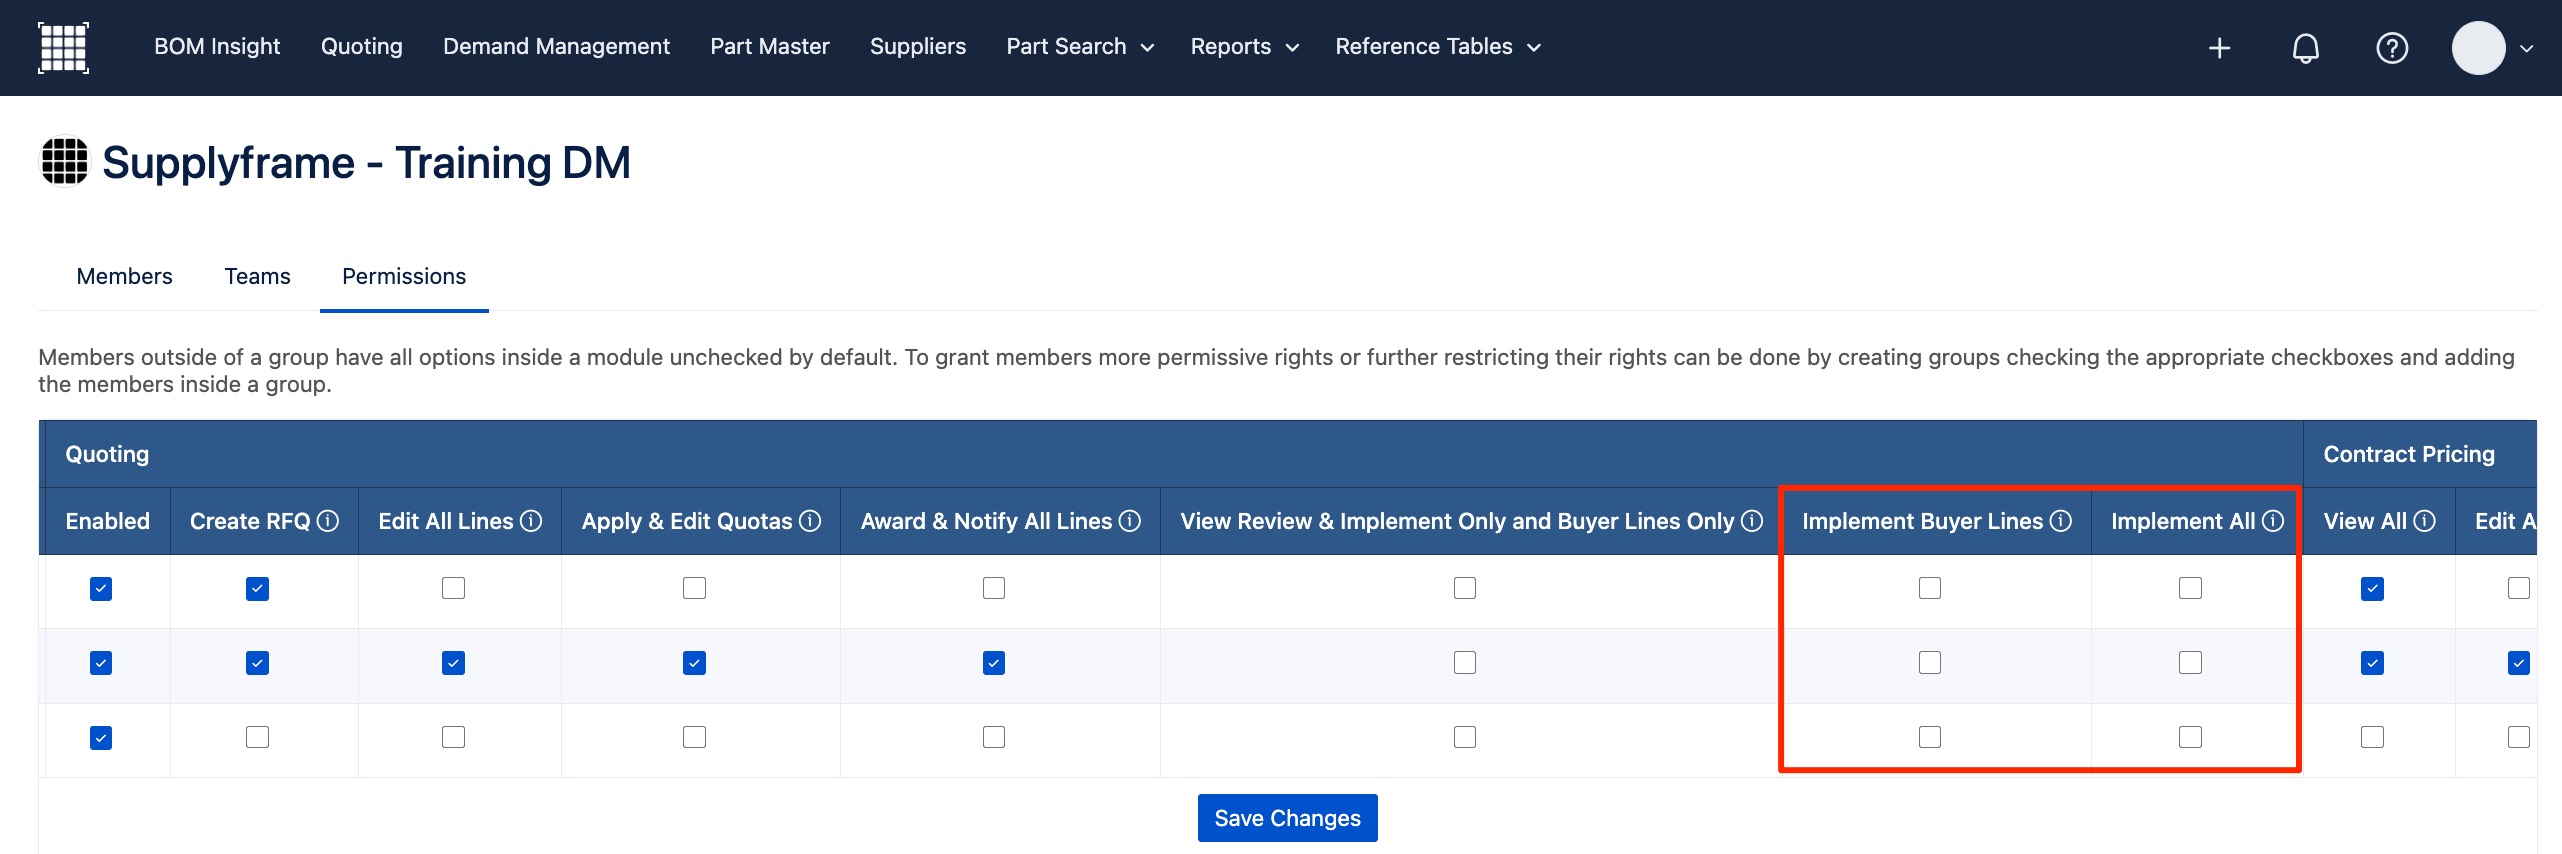
Task: Click the Supplyframe grid logo in navbar
Action: 63,47
